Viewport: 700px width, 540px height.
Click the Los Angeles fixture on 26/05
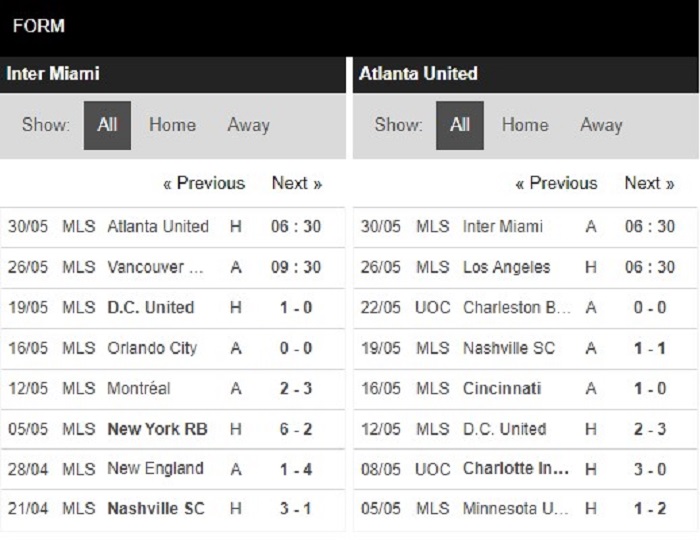click(x=525, y=267)
